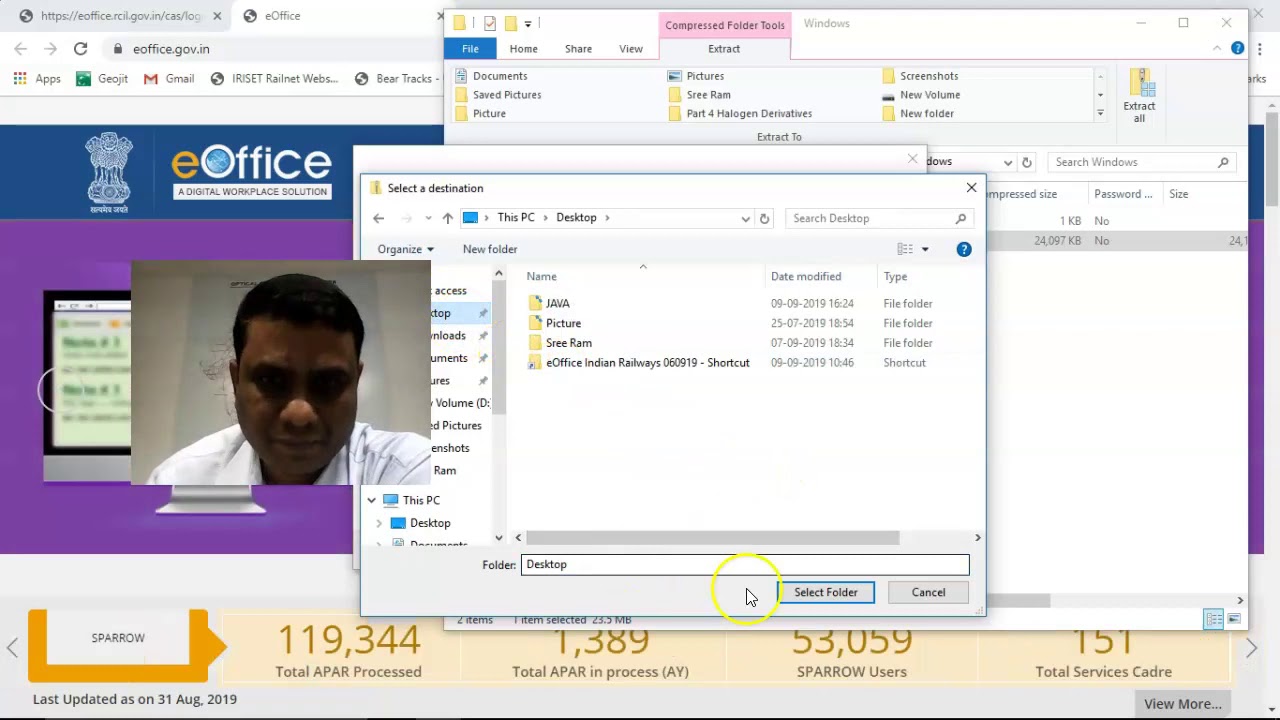1280x720 pixels.
Task: Switch Explorer to details view
Action: 1214,620
